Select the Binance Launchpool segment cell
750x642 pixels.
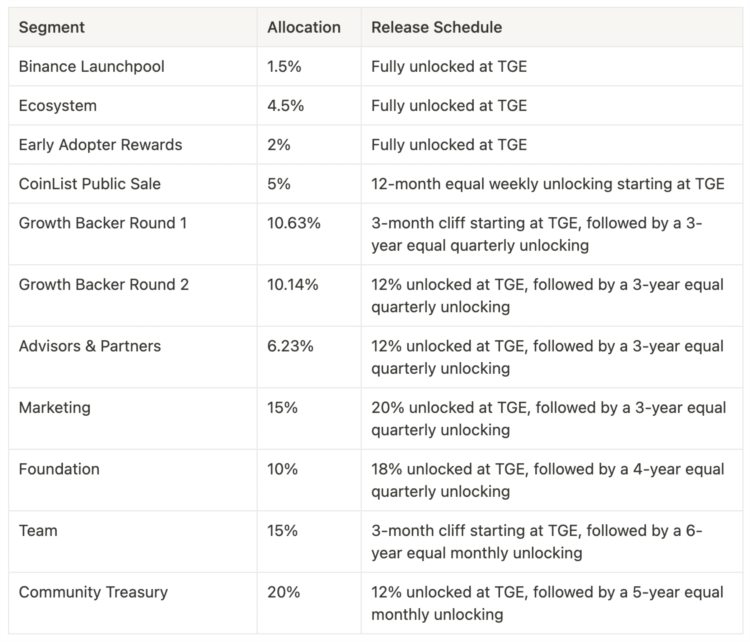coord(92,66)
